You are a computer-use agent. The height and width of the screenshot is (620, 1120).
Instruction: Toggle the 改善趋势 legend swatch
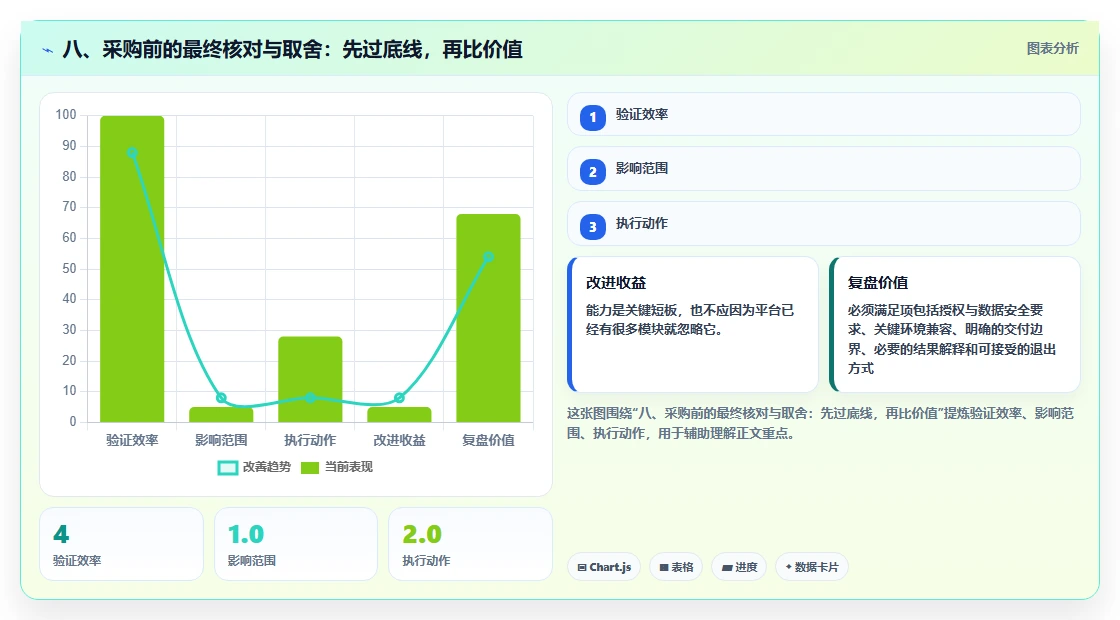[227, 468]
